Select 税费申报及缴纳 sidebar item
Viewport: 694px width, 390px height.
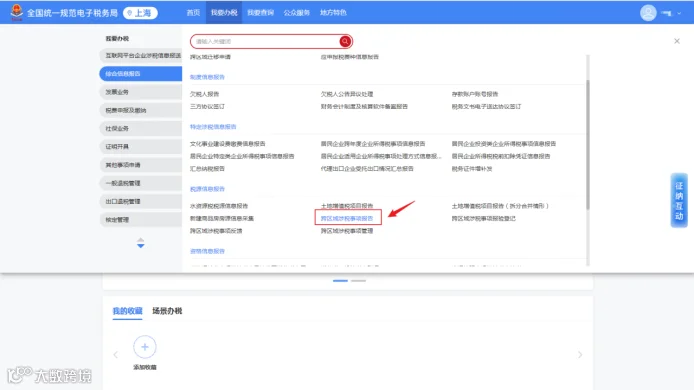pos(141,110)
